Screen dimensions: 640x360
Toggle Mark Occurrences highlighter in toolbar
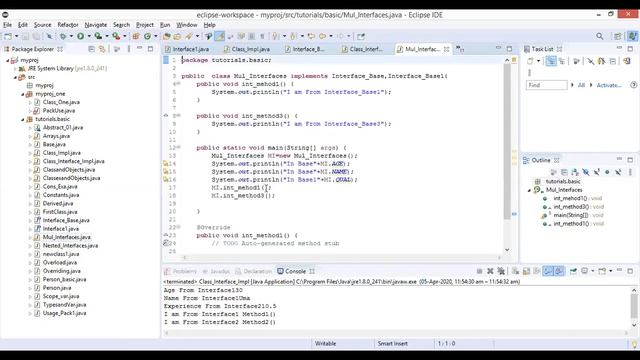click(x=220, y=36)
